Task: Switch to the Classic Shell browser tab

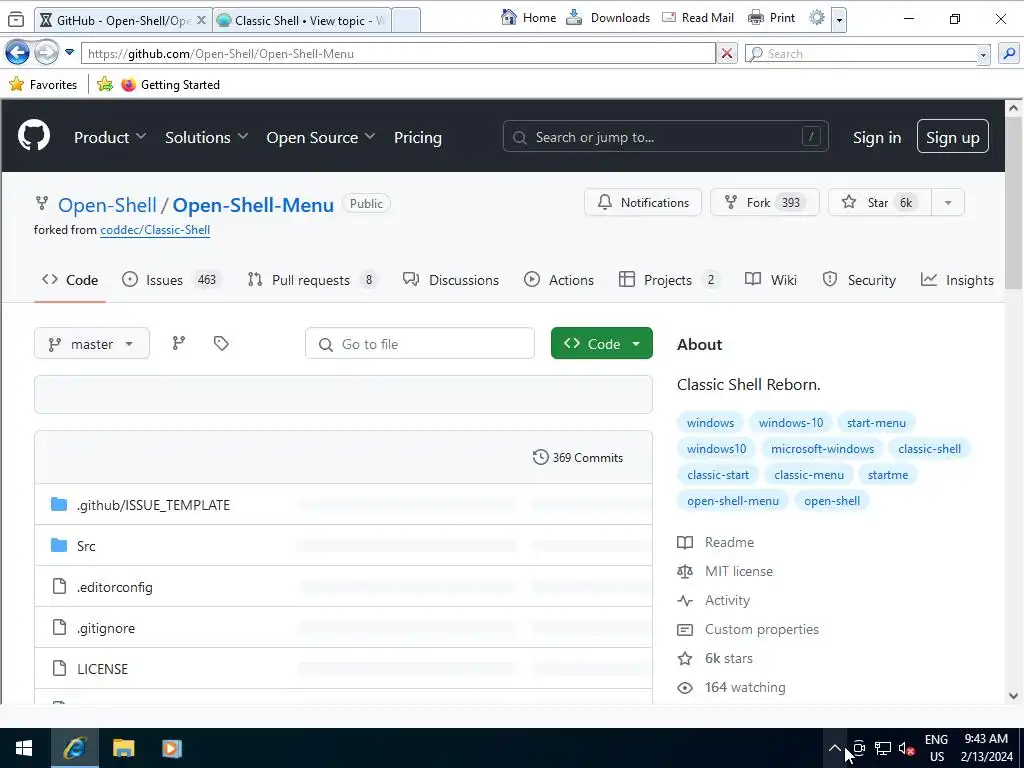Action: click(302, 20)
